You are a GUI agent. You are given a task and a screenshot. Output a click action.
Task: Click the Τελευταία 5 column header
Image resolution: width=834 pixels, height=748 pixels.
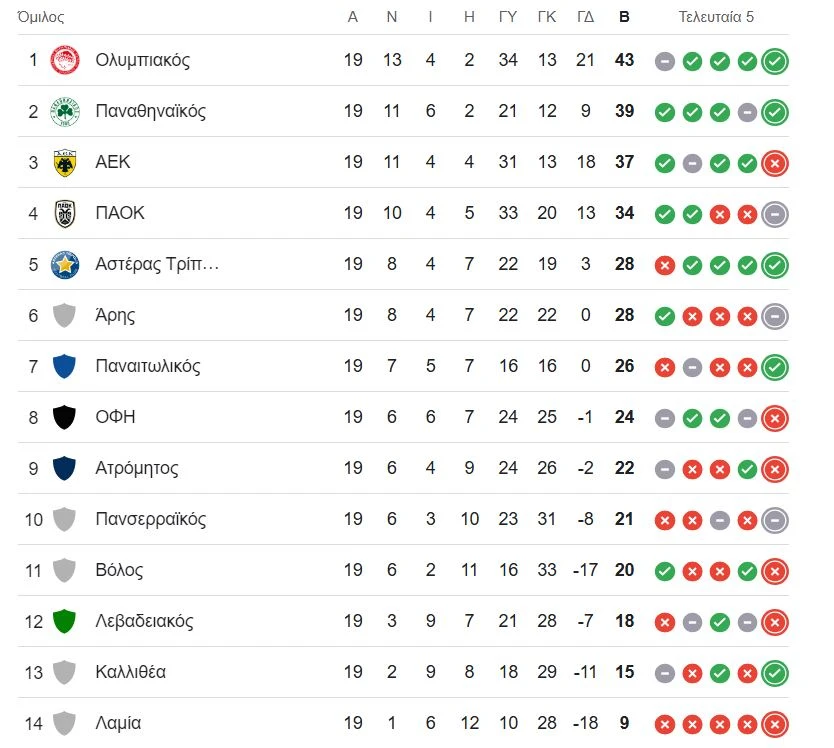[x=716, y=17]
